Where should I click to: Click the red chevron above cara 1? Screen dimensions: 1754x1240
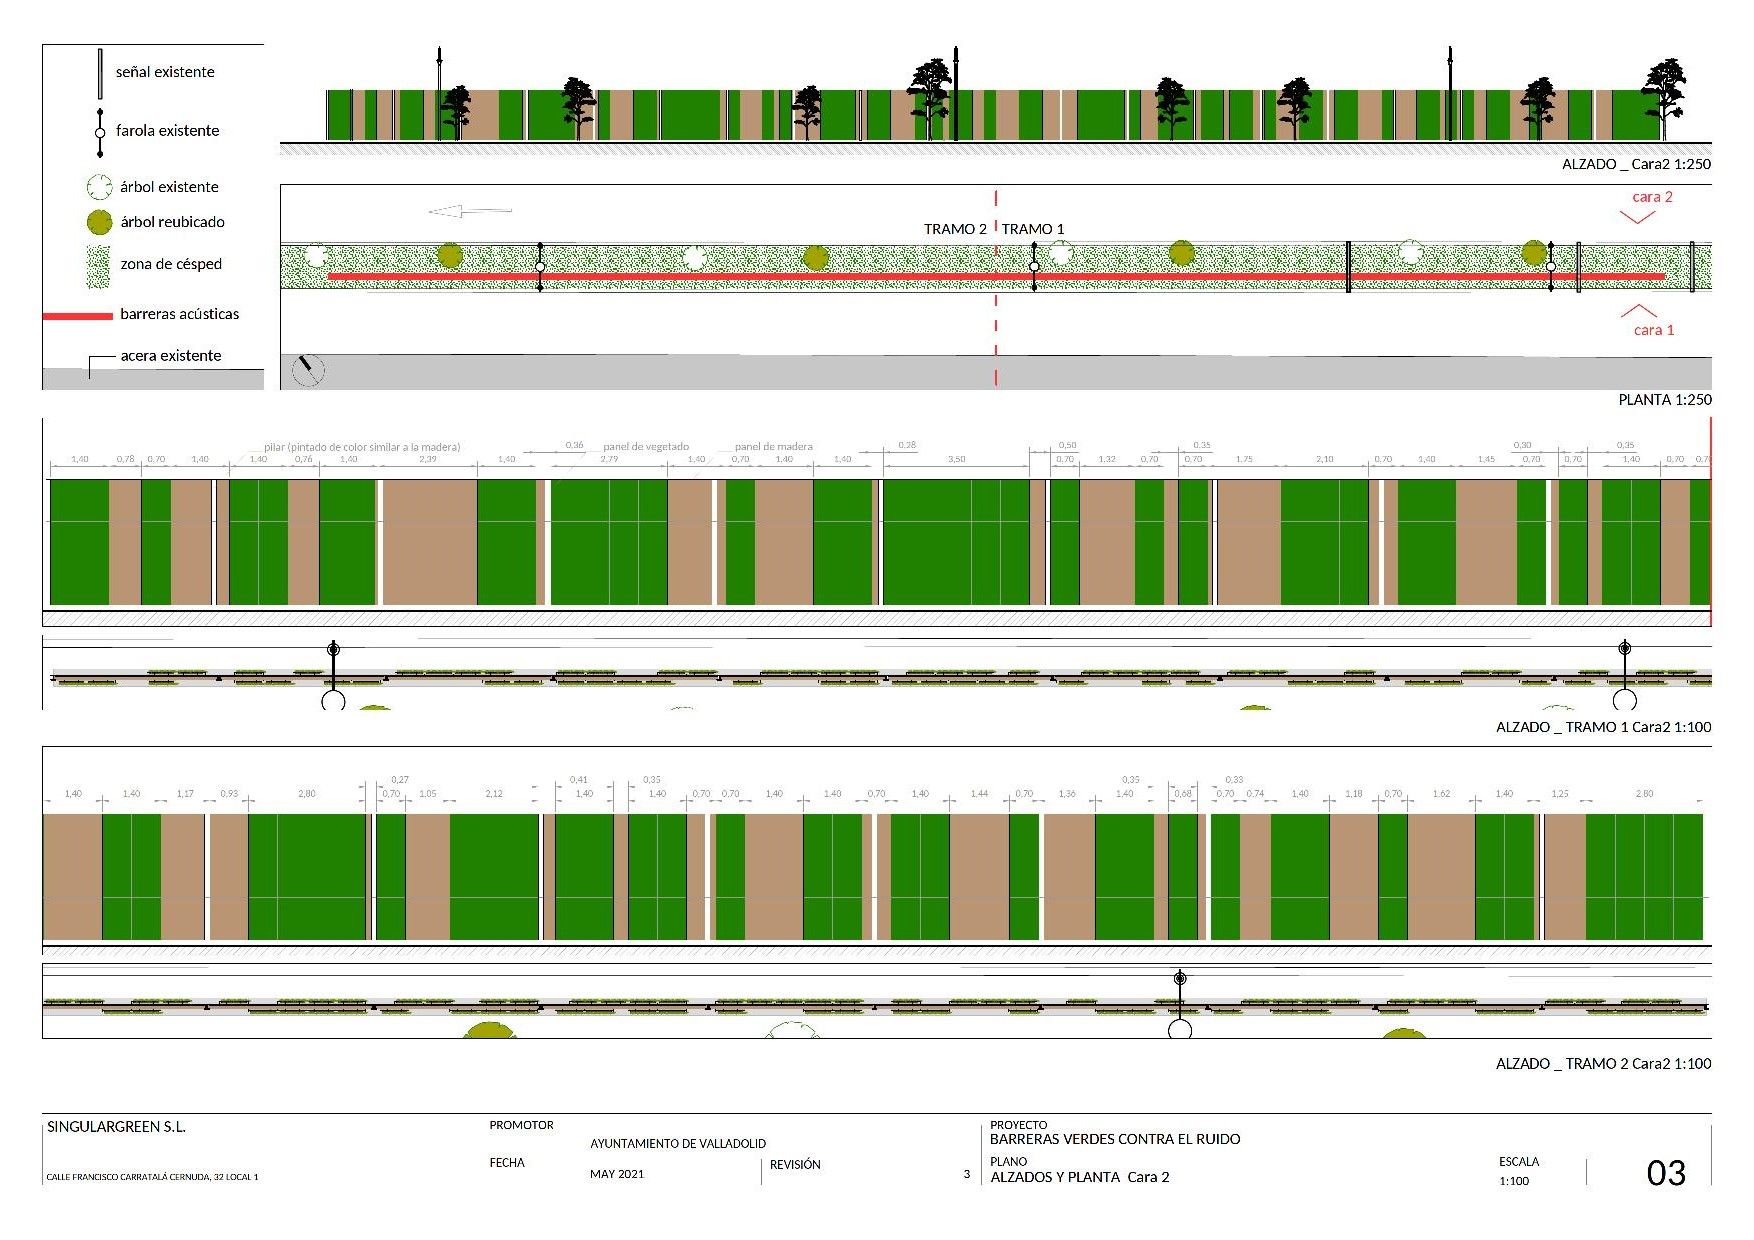click(x=1638, y=311)
